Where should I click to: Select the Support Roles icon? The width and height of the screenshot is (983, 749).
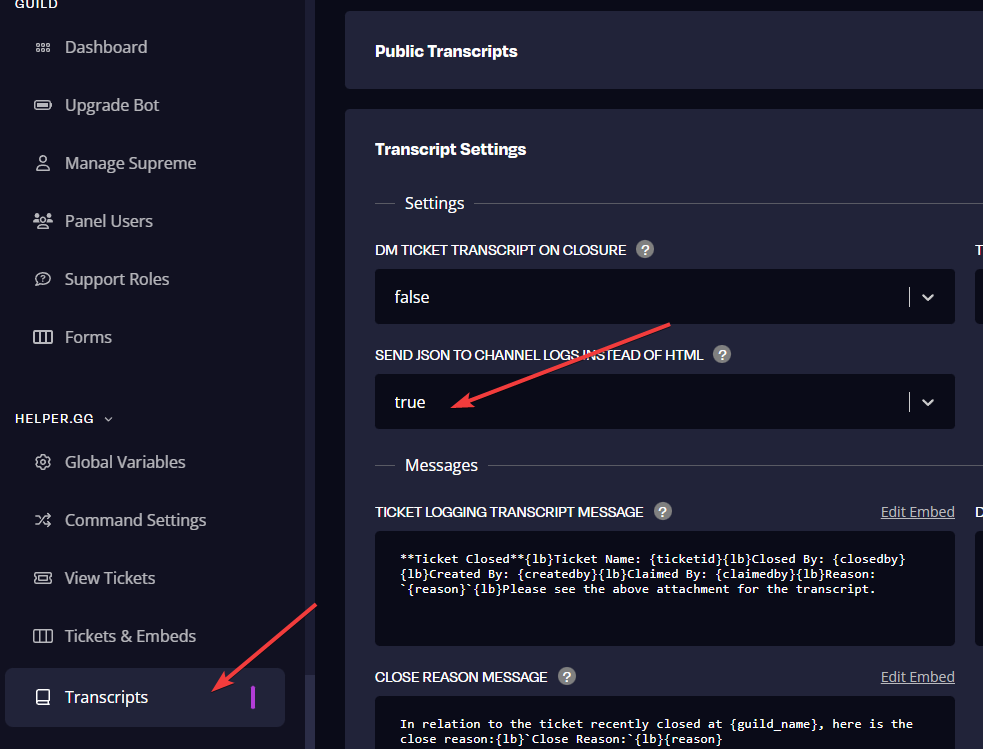point(41,278)
